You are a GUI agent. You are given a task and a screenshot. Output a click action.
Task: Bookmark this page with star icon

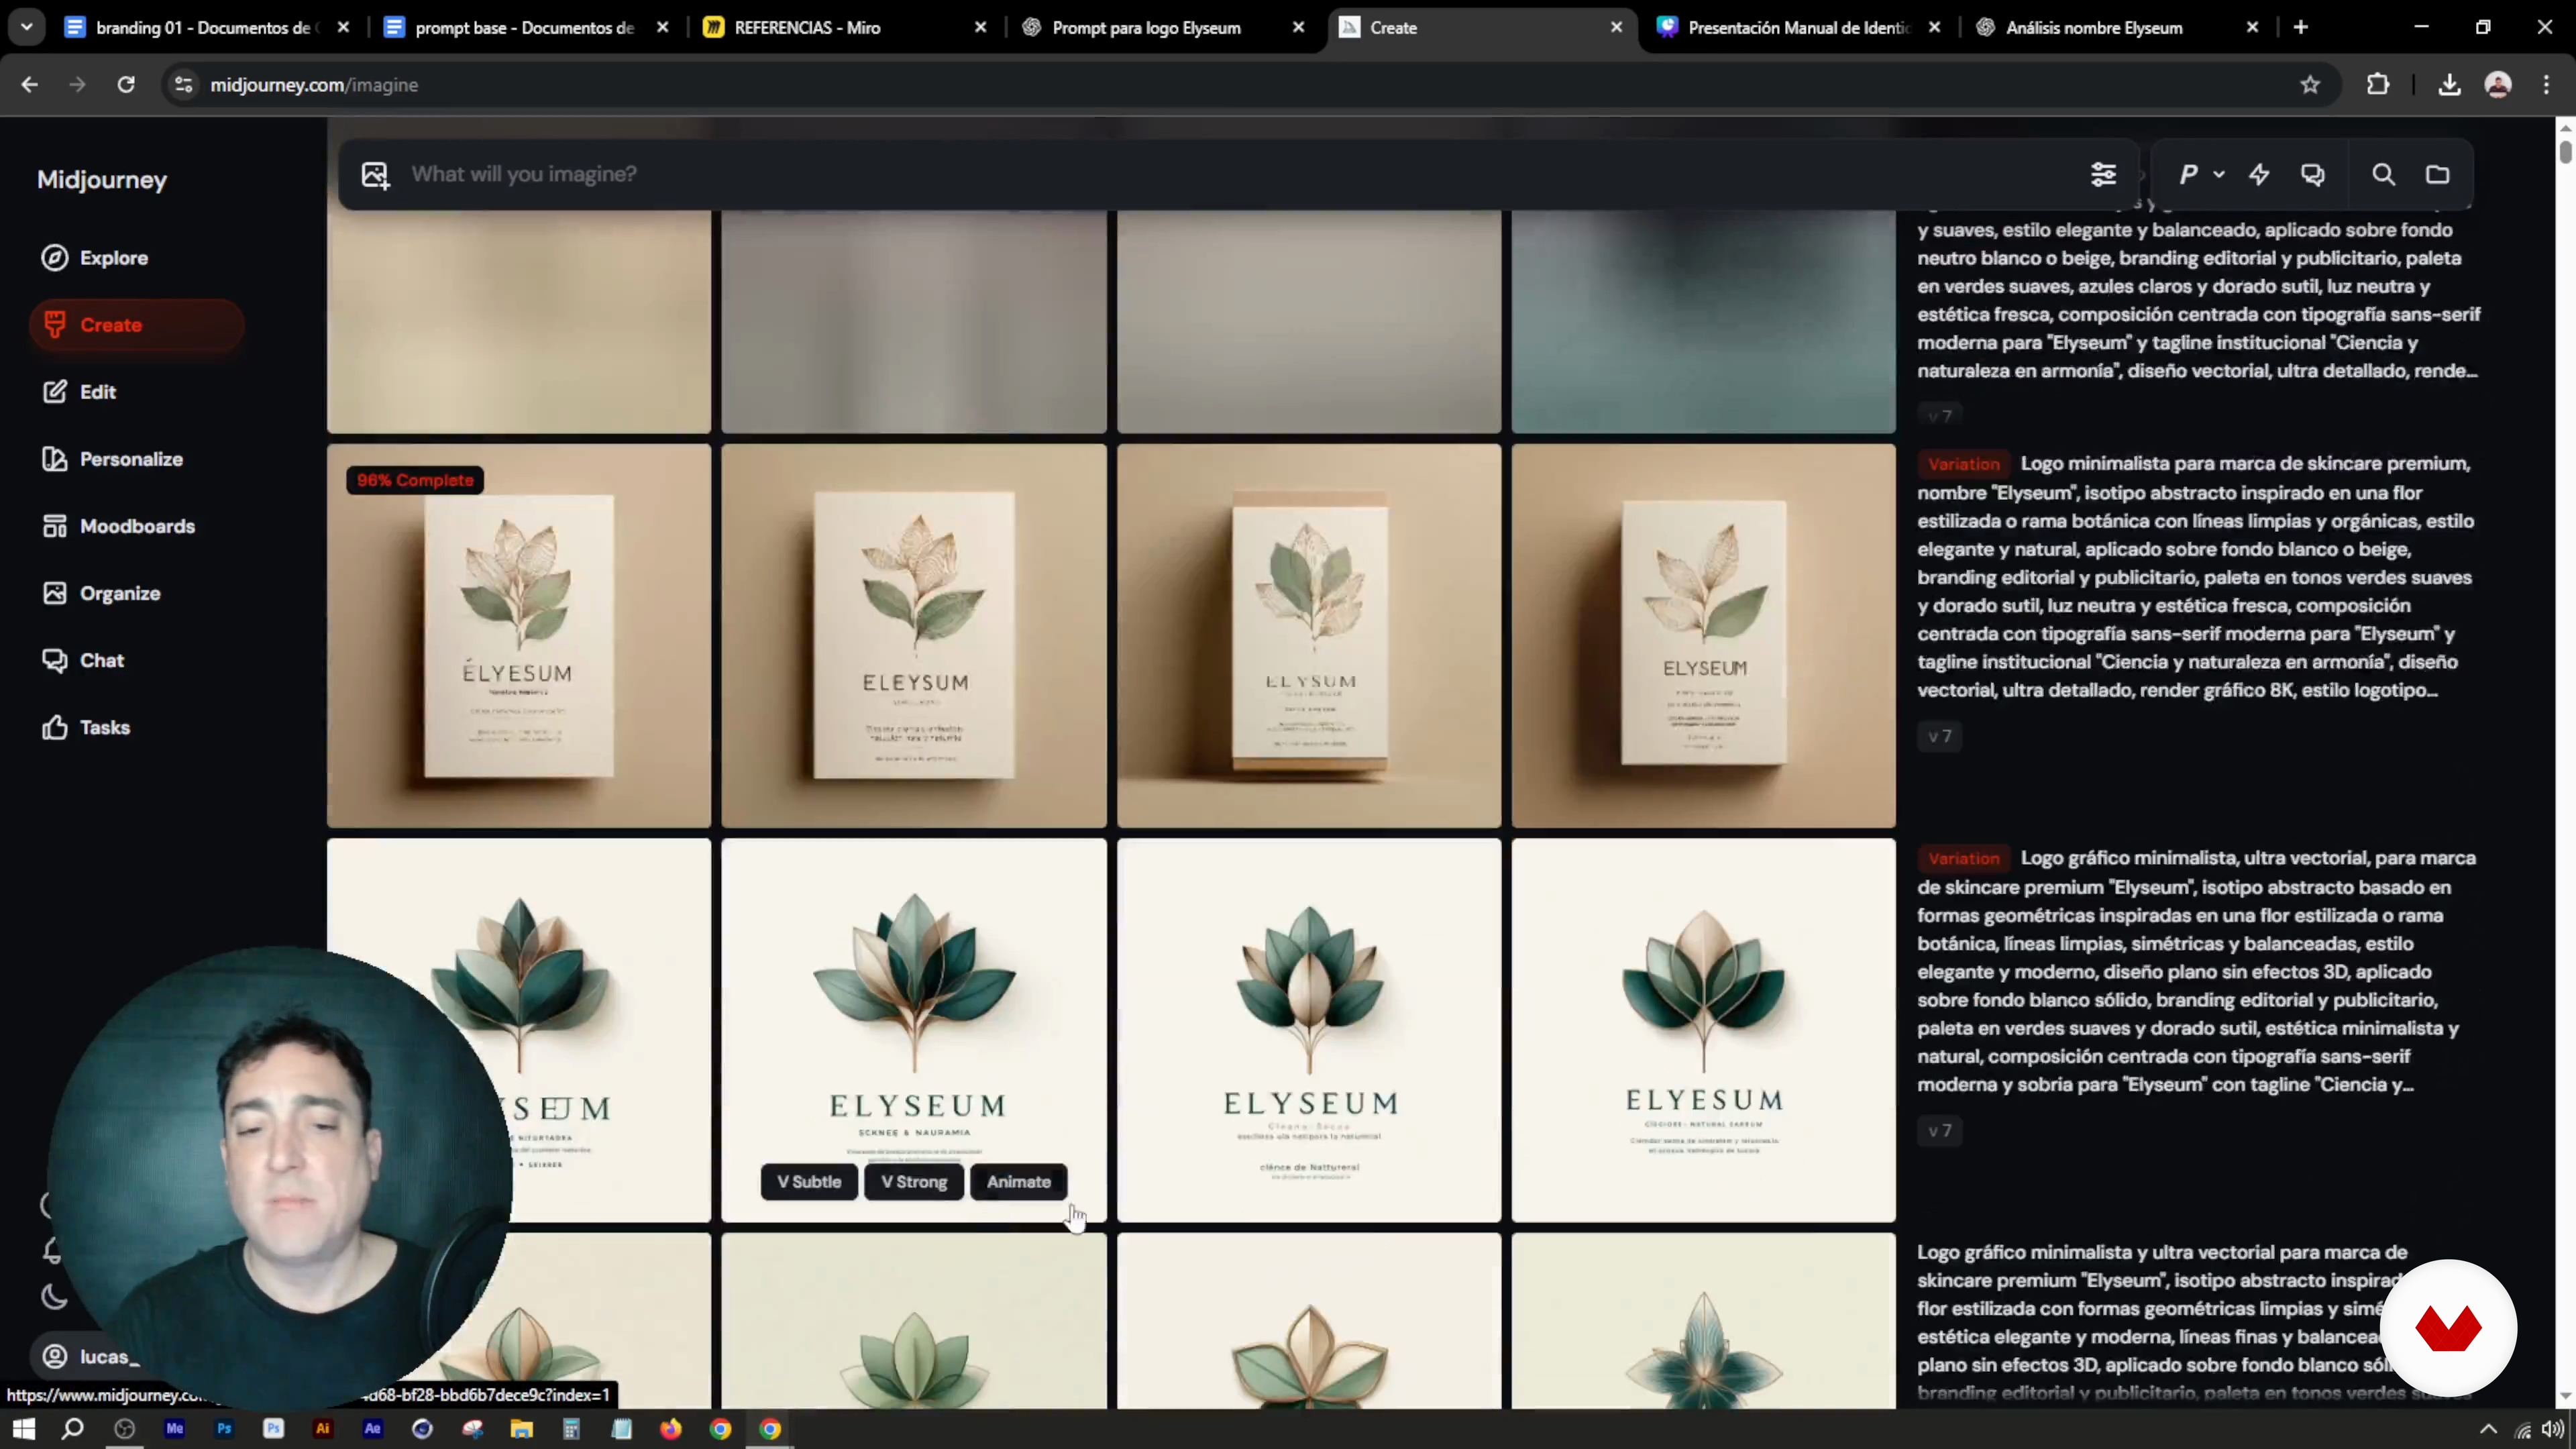point(2310,85)
